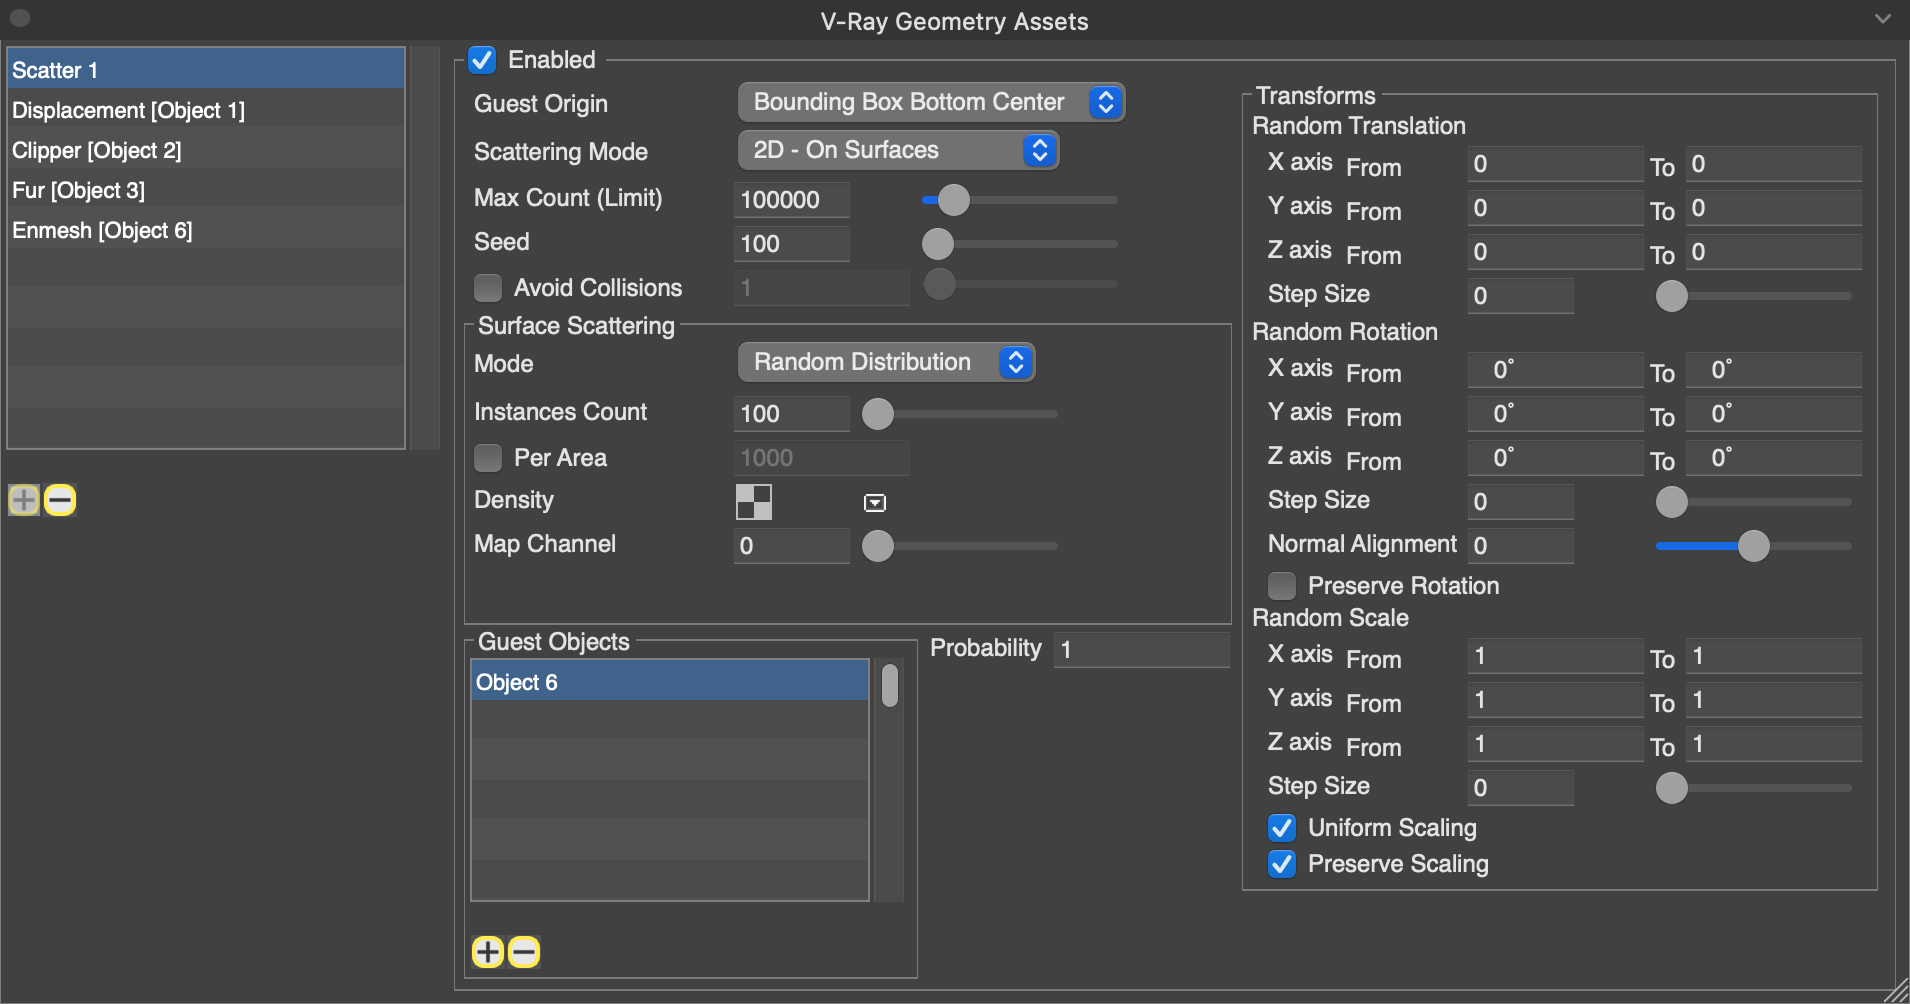
Task: Click the Avoid Collisions slider handle
Action: [x=939, y=285]
